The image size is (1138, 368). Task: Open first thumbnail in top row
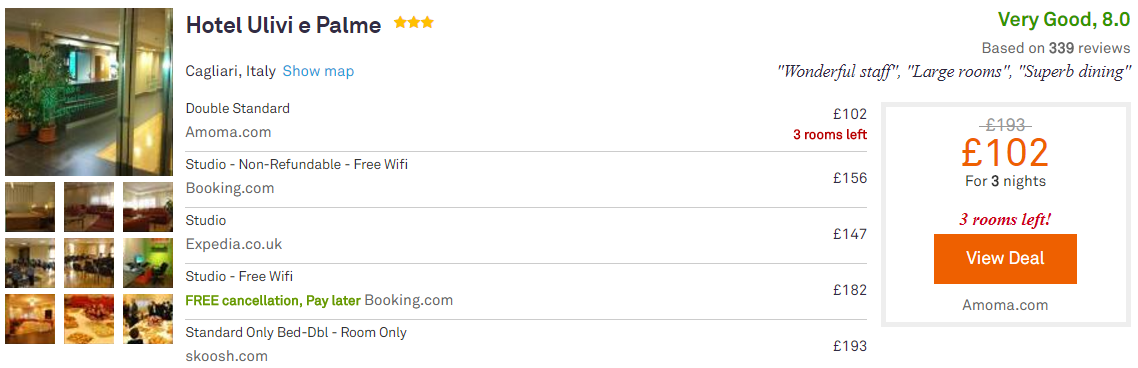coord(30,207)
